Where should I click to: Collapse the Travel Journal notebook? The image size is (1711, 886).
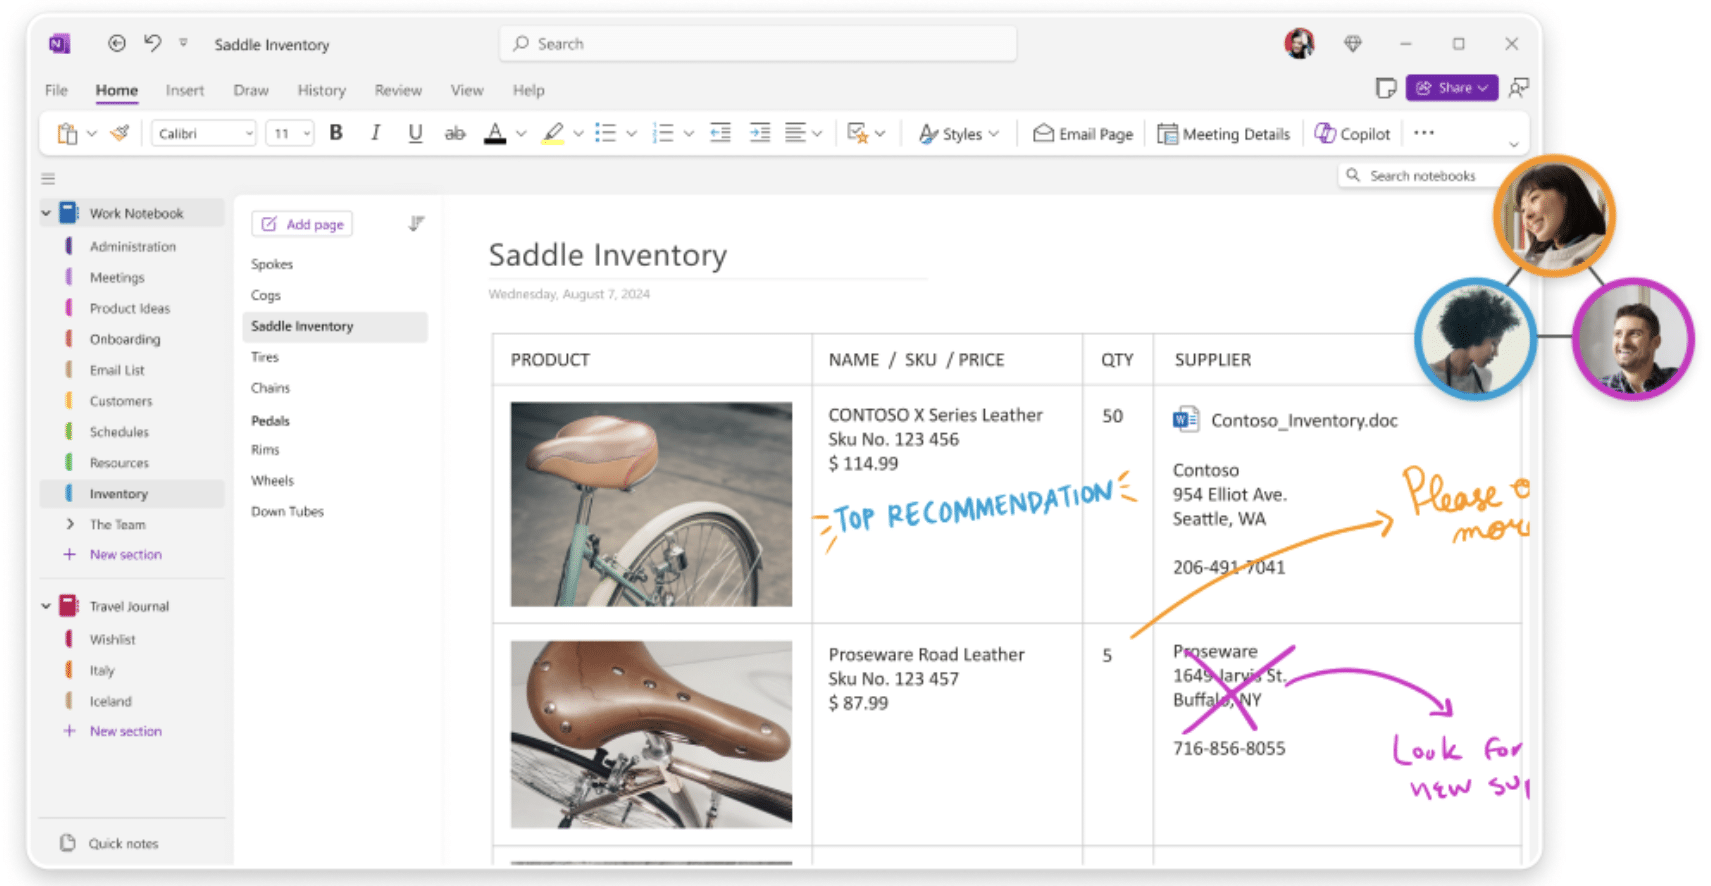click(46, 606)
